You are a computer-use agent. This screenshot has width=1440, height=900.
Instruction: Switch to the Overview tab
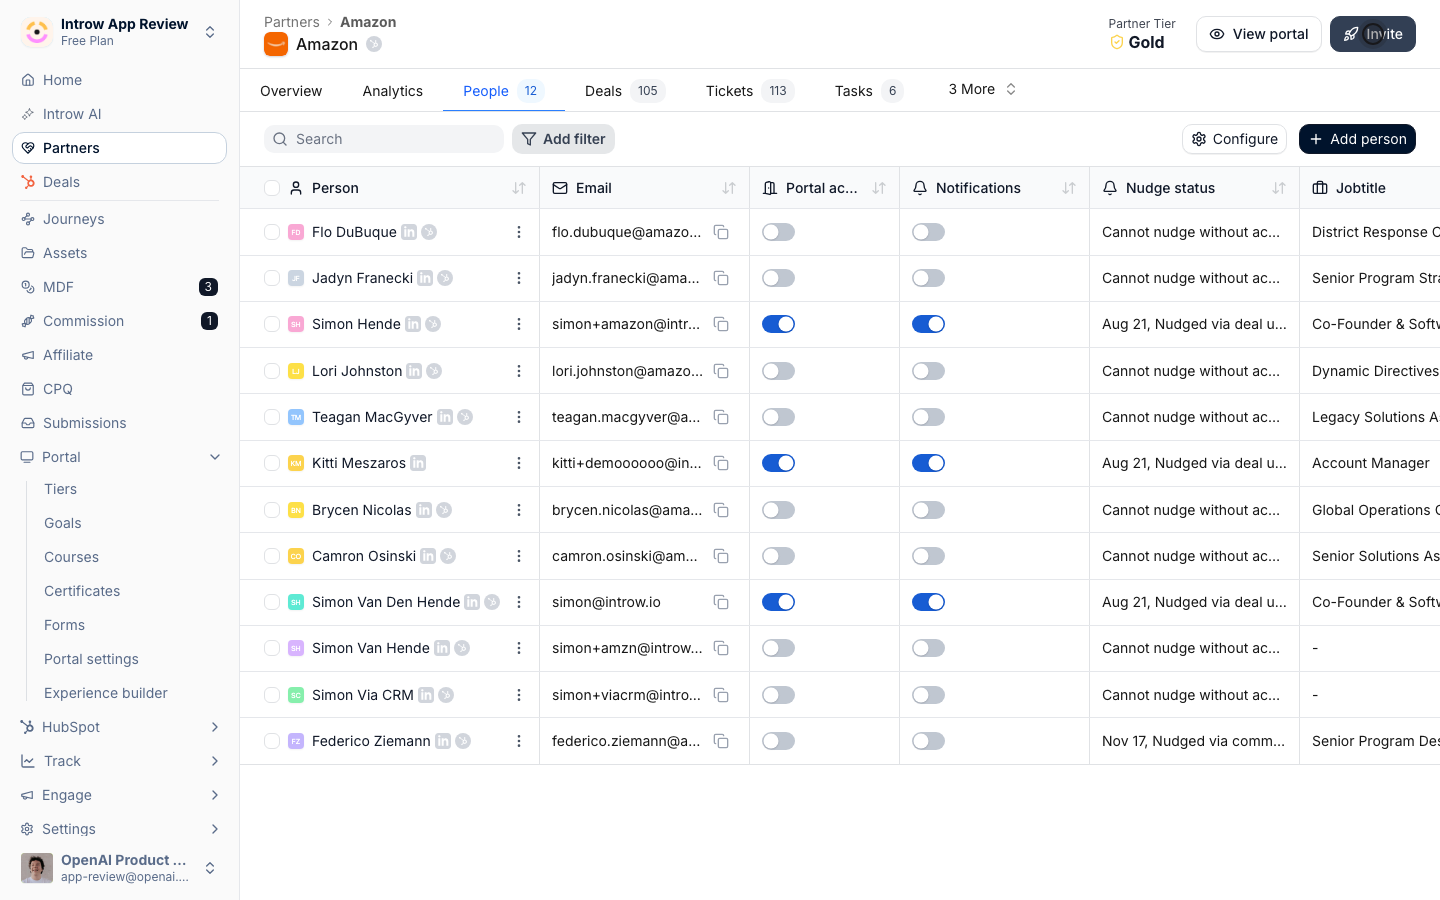(x=291, y=91)
